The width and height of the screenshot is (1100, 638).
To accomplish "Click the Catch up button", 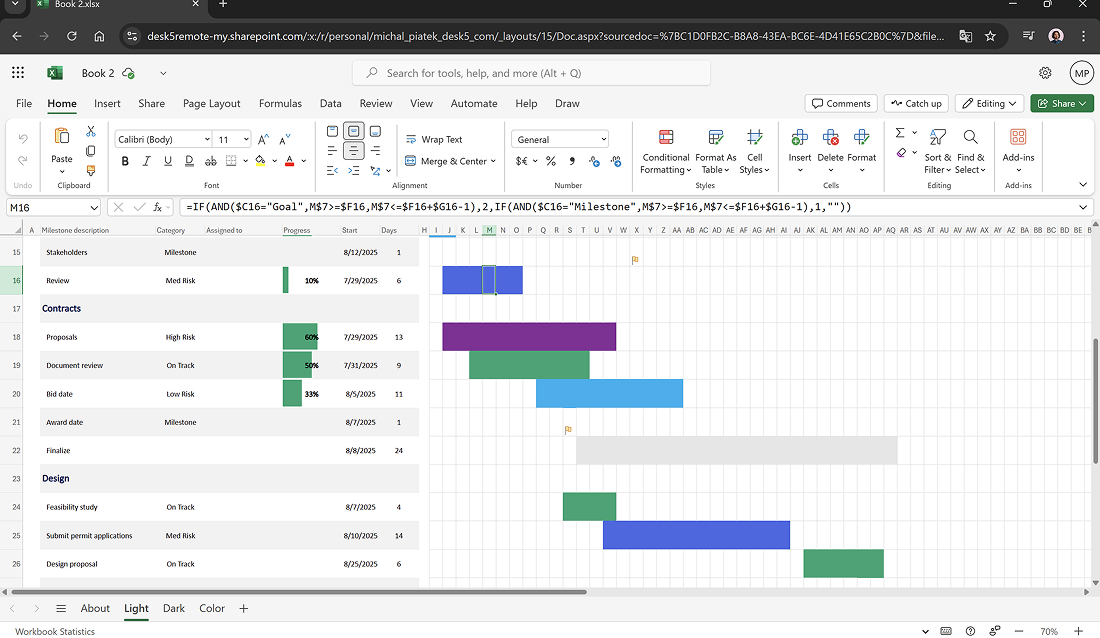I will (916, 103).
